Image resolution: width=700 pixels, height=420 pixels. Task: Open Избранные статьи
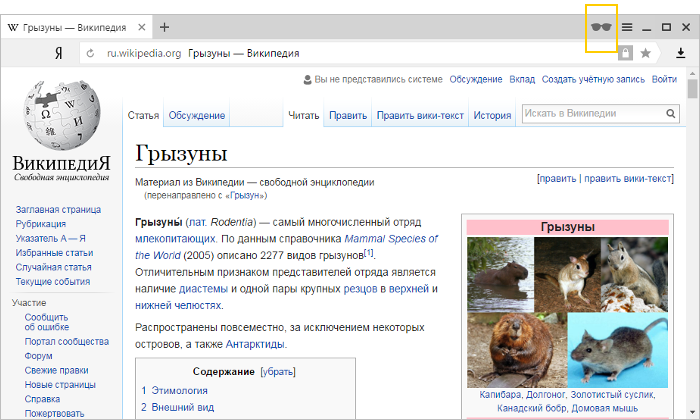54,253
